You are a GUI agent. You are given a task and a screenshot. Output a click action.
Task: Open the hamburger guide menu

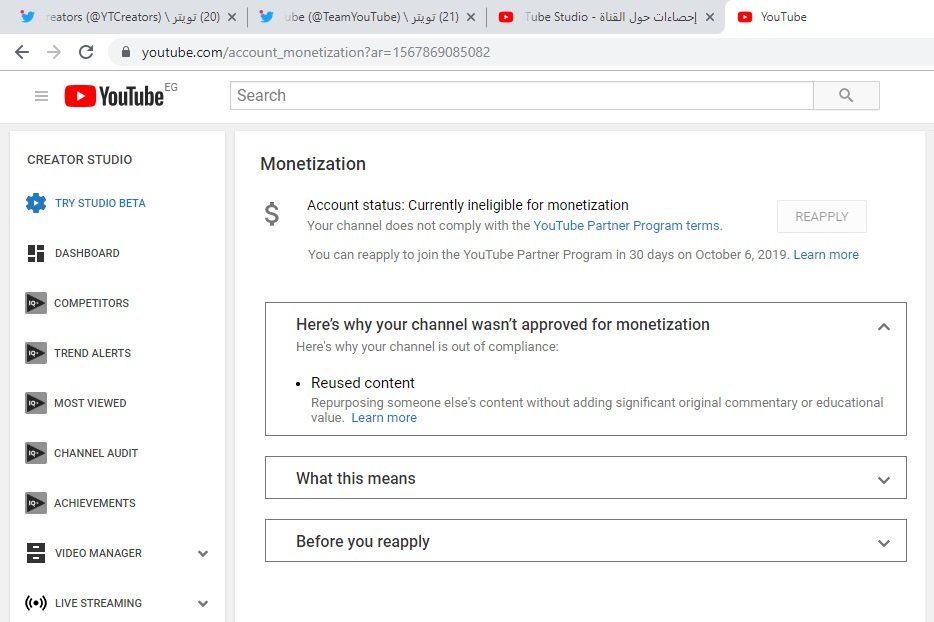pyautogui.click(x=41, y=96)
